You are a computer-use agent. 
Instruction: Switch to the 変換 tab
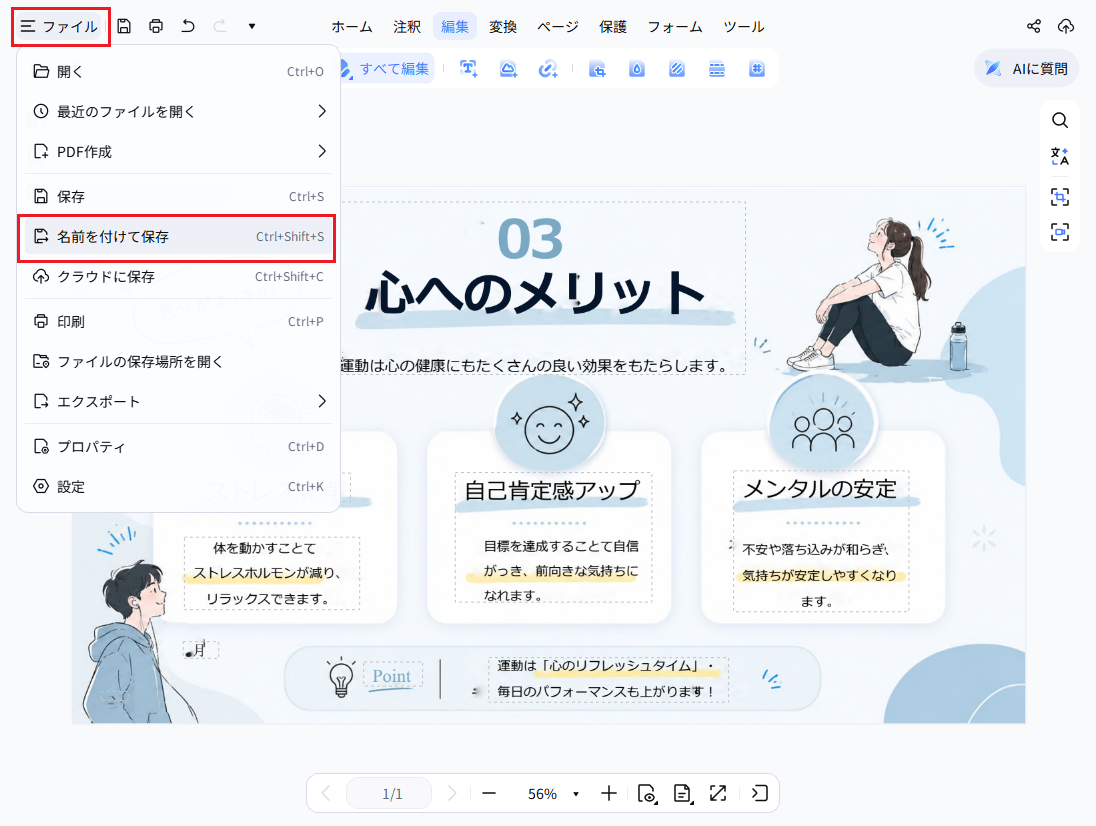pos(503,27)
